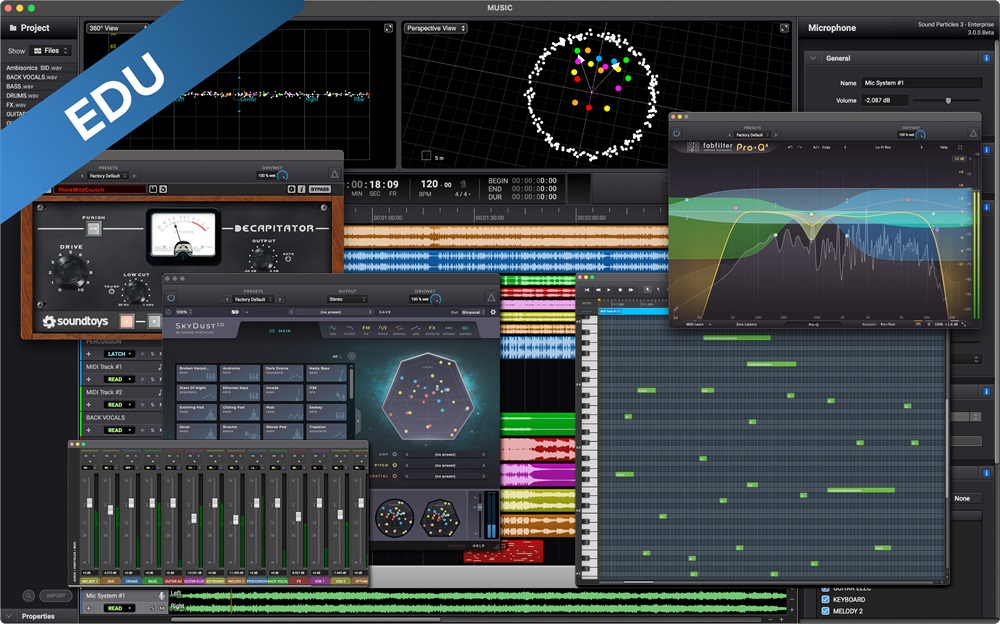The width and height of the screenshot is (1000, 624).
Task: Open the FM tab in SkyDust
Action: click(366, 329)
